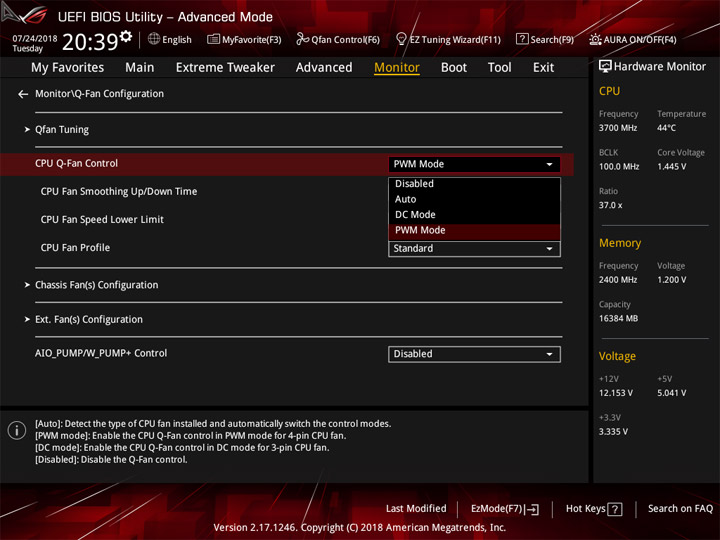The height and width of the screenshot is (540, 720).
Task: Click the Hot Keys question mark icon
Action: (x=615, y=509)
